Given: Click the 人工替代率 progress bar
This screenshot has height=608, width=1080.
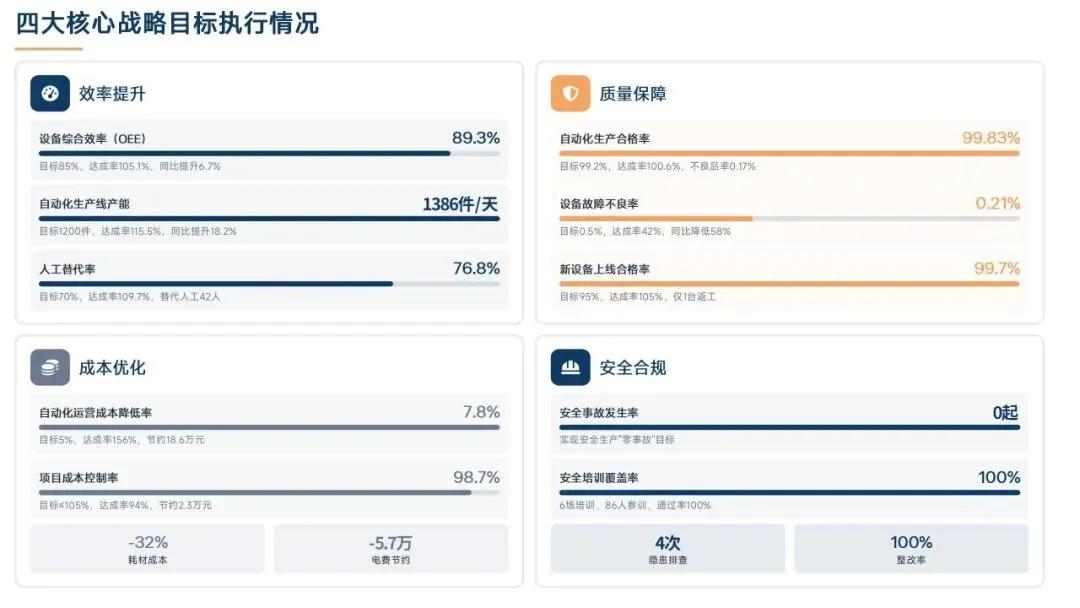Looking at the screenshot, I should coord(269,283).
